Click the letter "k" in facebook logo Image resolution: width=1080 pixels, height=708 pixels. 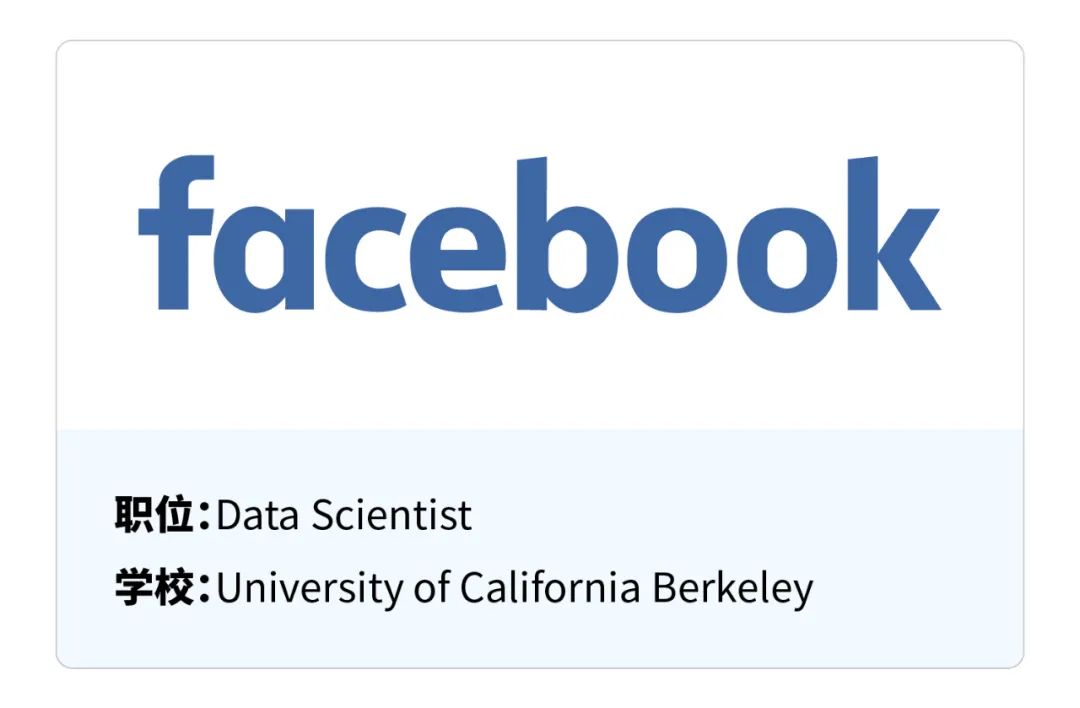pyautogui.click(x=894, y=233)
